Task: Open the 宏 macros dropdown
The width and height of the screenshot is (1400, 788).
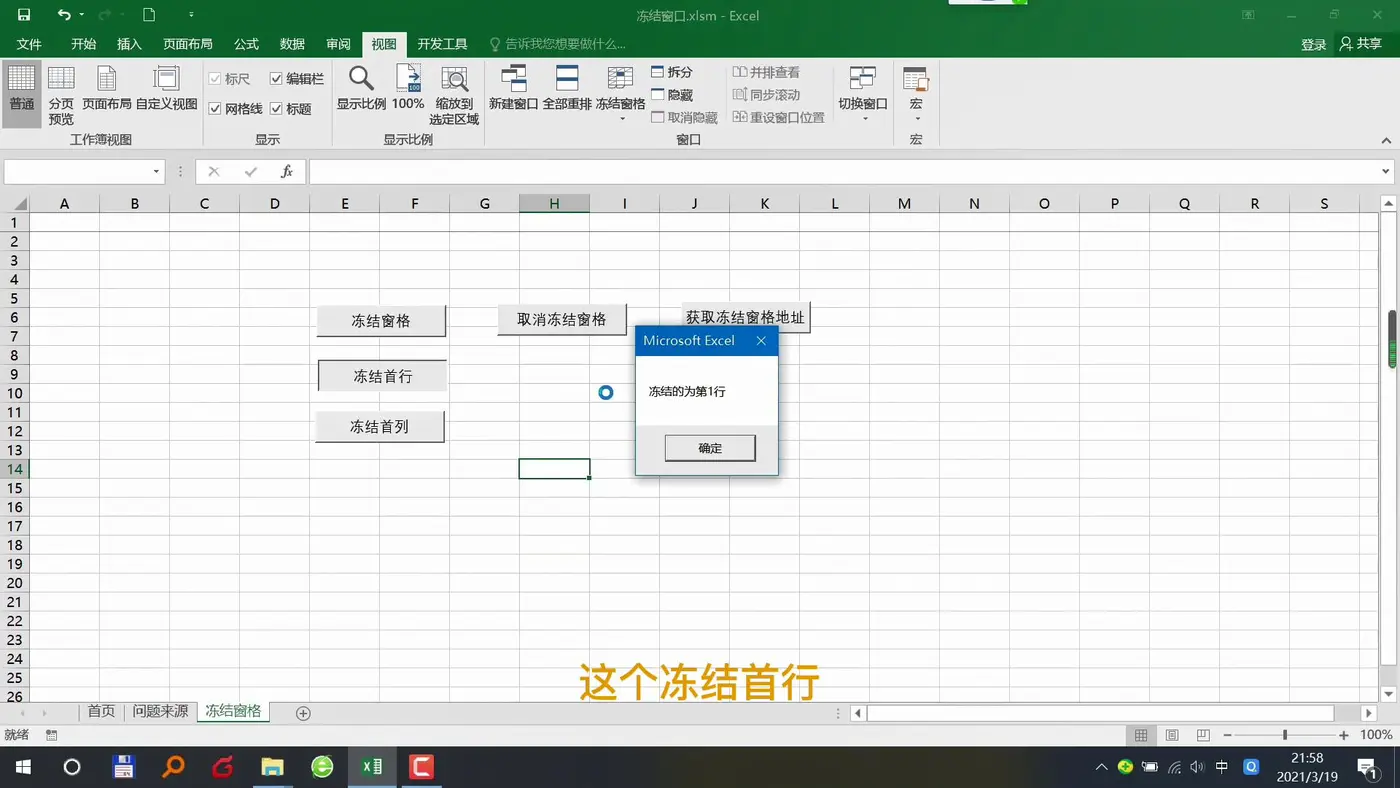Action: [916, 95]
